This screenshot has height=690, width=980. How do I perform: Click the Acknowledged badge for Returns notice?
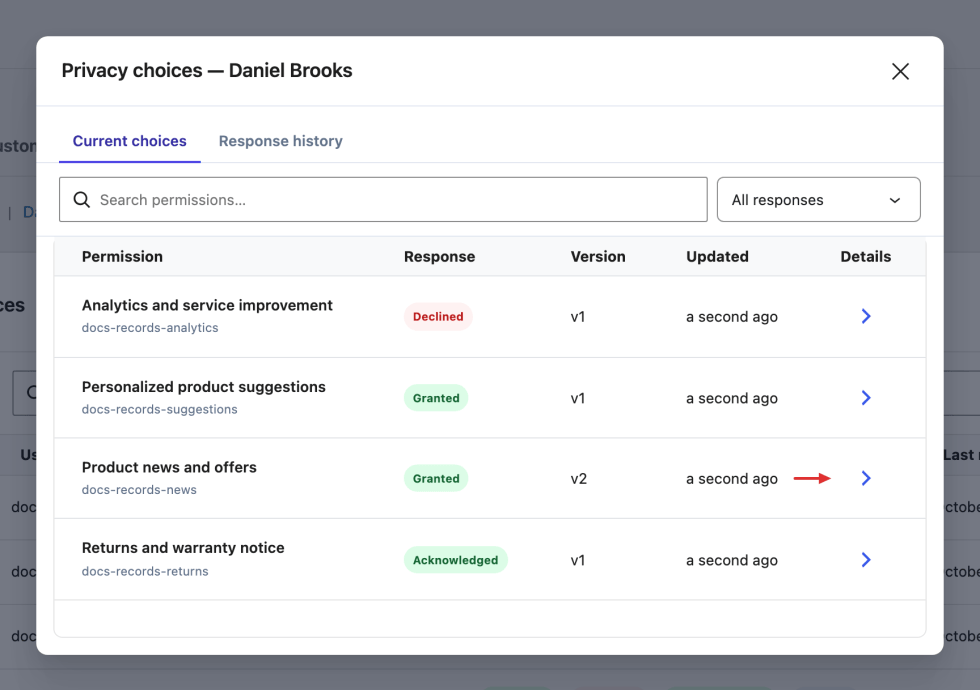(456, 560)
